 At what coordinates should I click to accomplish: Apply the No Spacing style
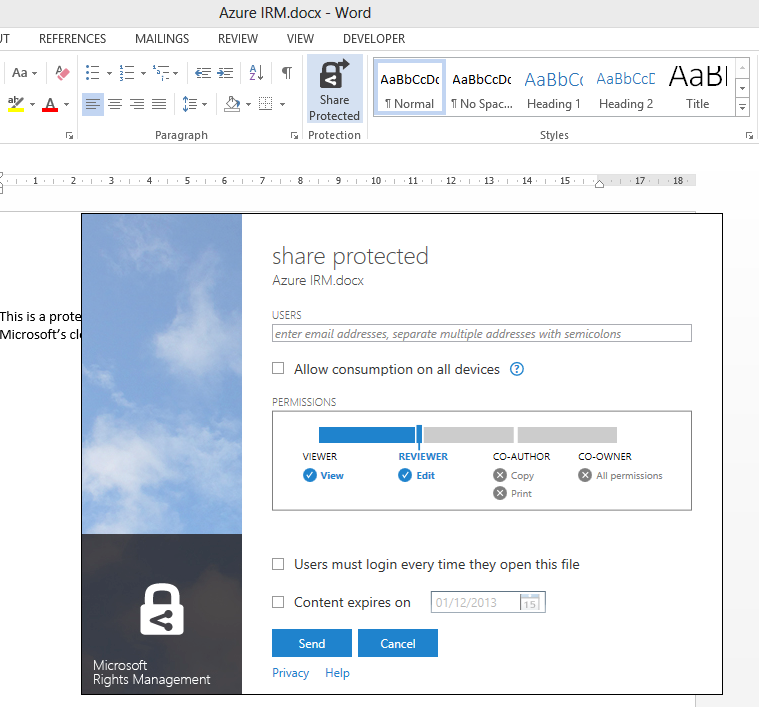pos(482,88)
